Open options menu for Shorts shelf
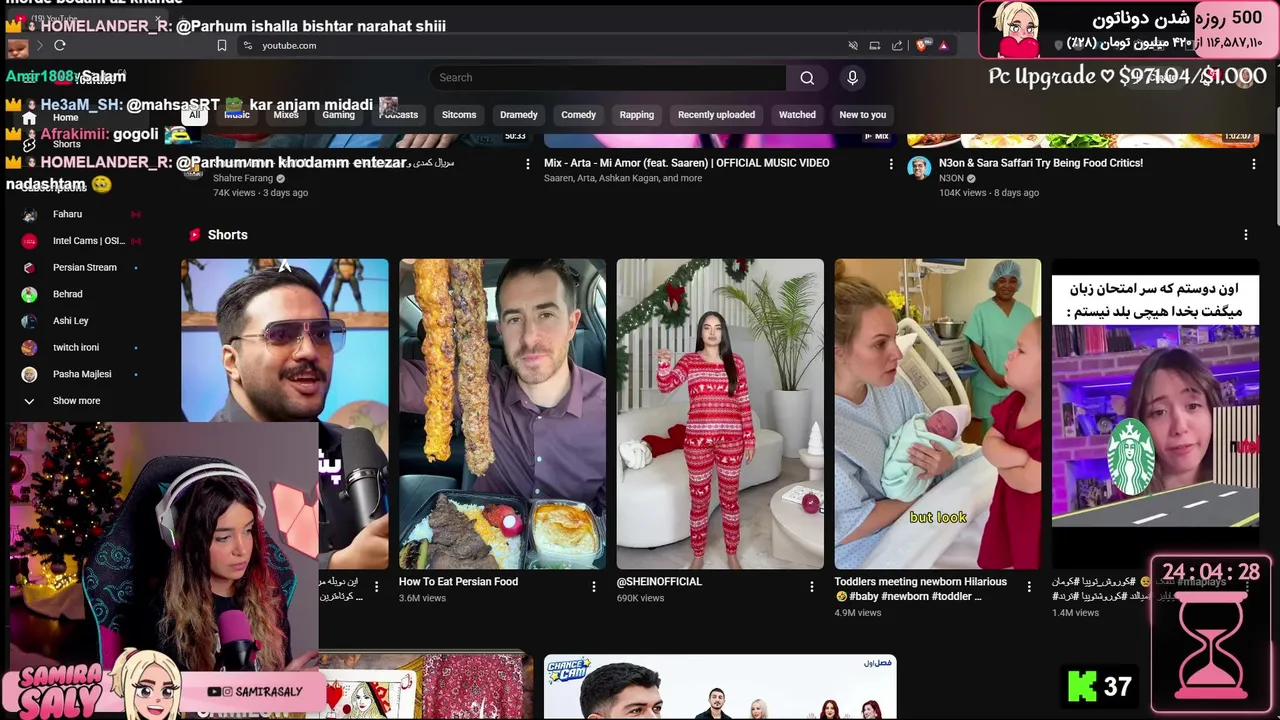Screen dimensions: 1280x720 pyautogui.click(x=1245, y=235)
